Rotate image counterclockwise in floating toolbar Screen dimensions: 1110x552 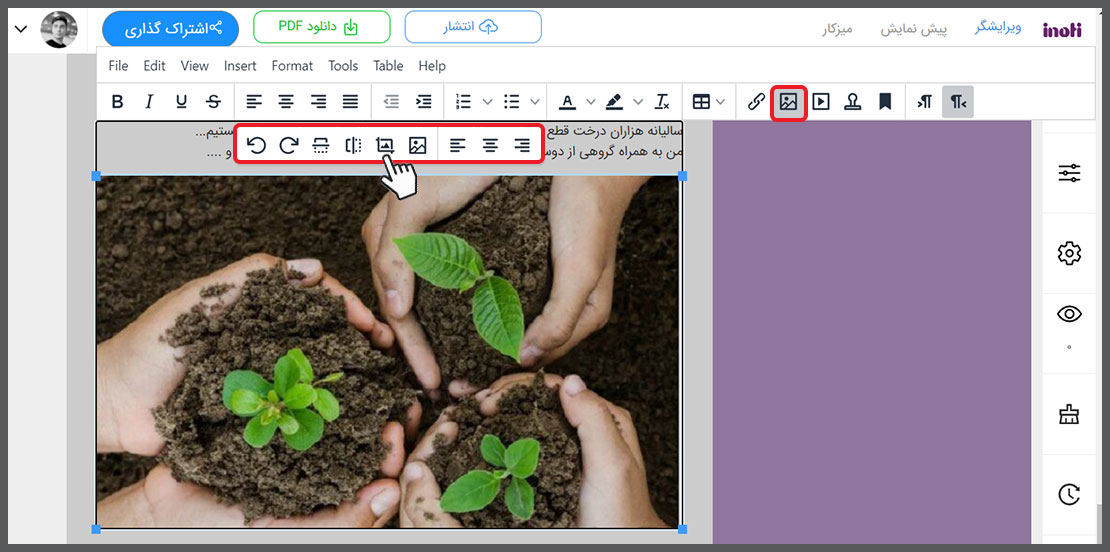(x=257, y=145)
